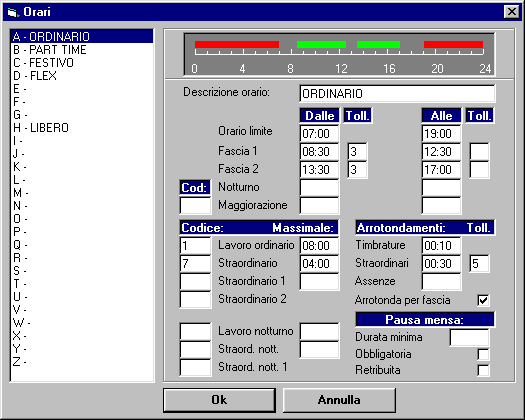Click the Fascia 2 Dalle tolerance field
The width and height of the screenshot is (525, 420).
point(357,169)
